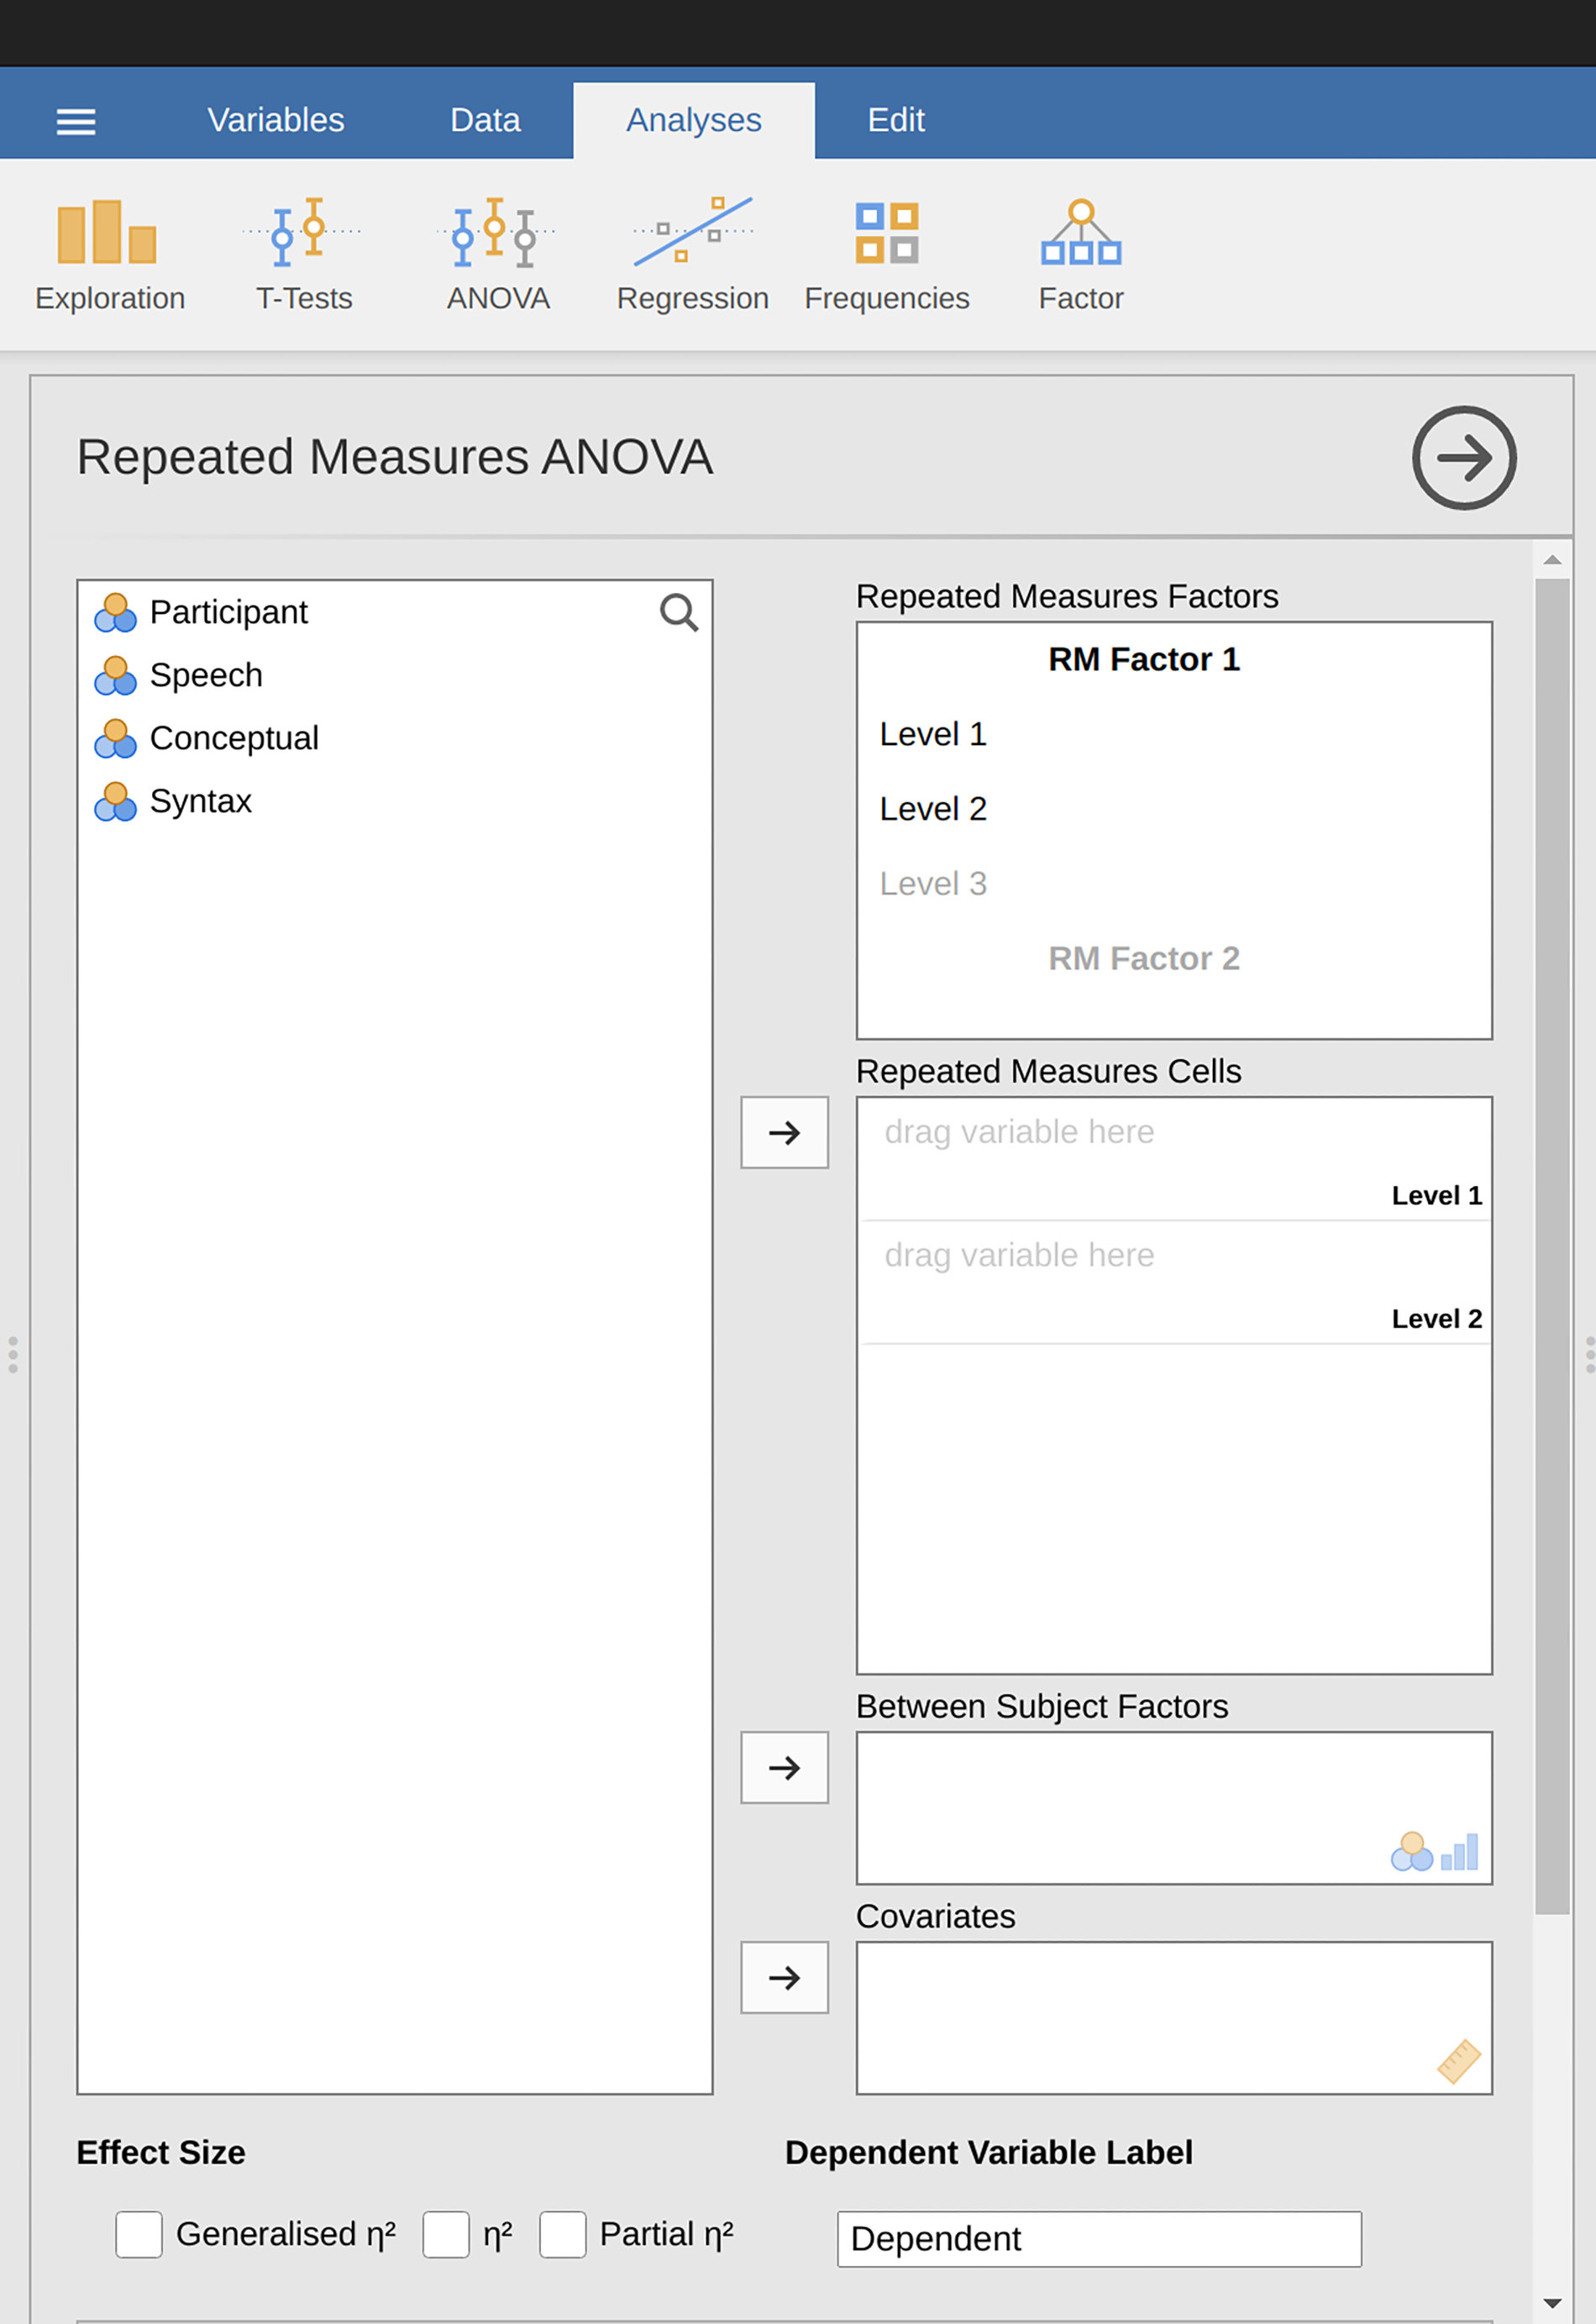
Task: Select the Speech variable
Action: [206, 676]
